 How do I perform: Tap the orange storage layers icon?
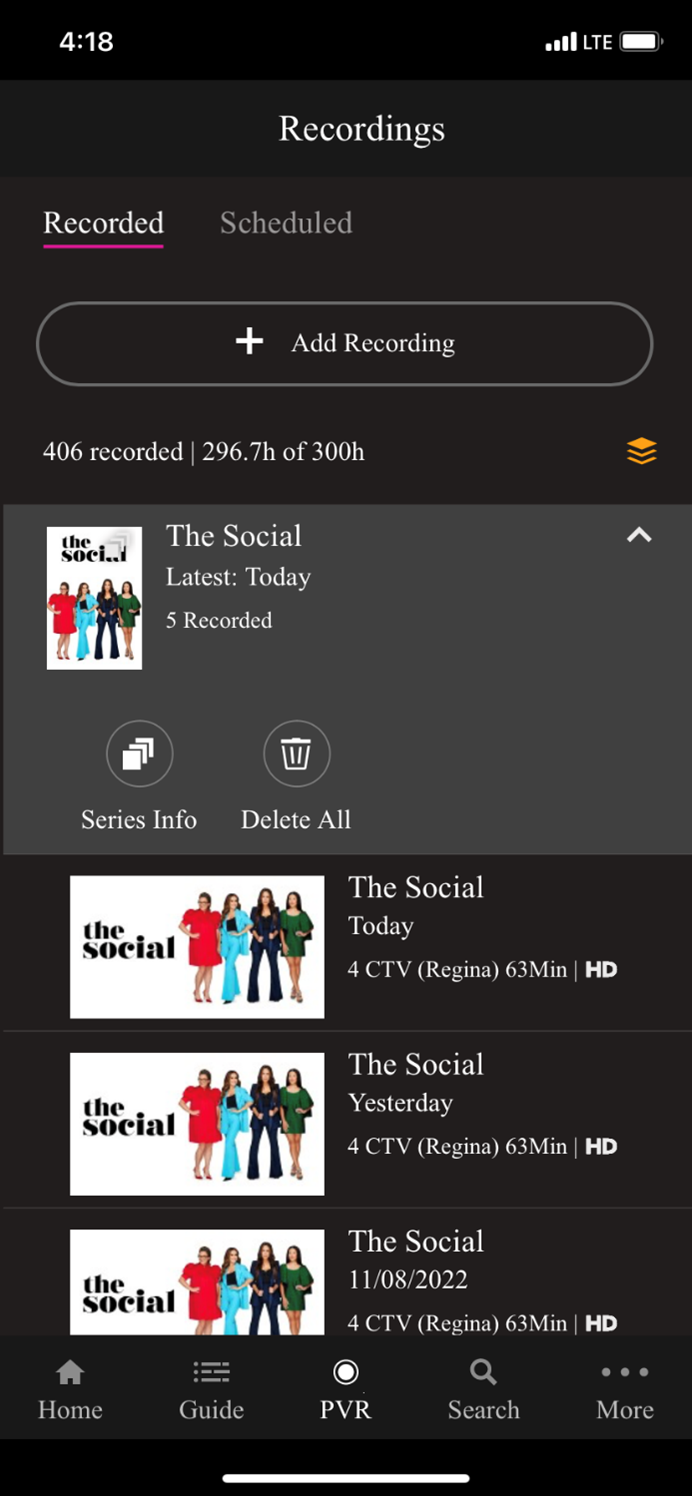pyautogui.click(x=640, y=451)
